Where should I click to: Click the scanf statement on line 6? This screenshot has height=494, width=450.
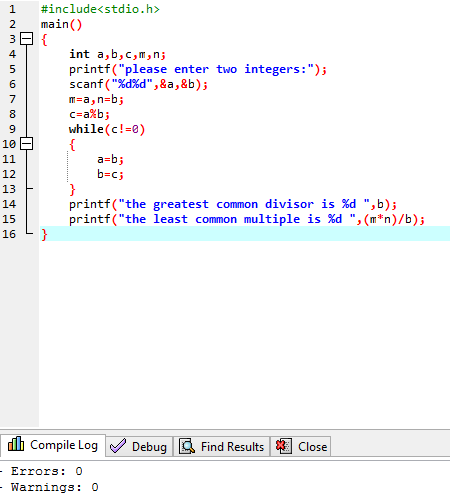tap(138, 84)
